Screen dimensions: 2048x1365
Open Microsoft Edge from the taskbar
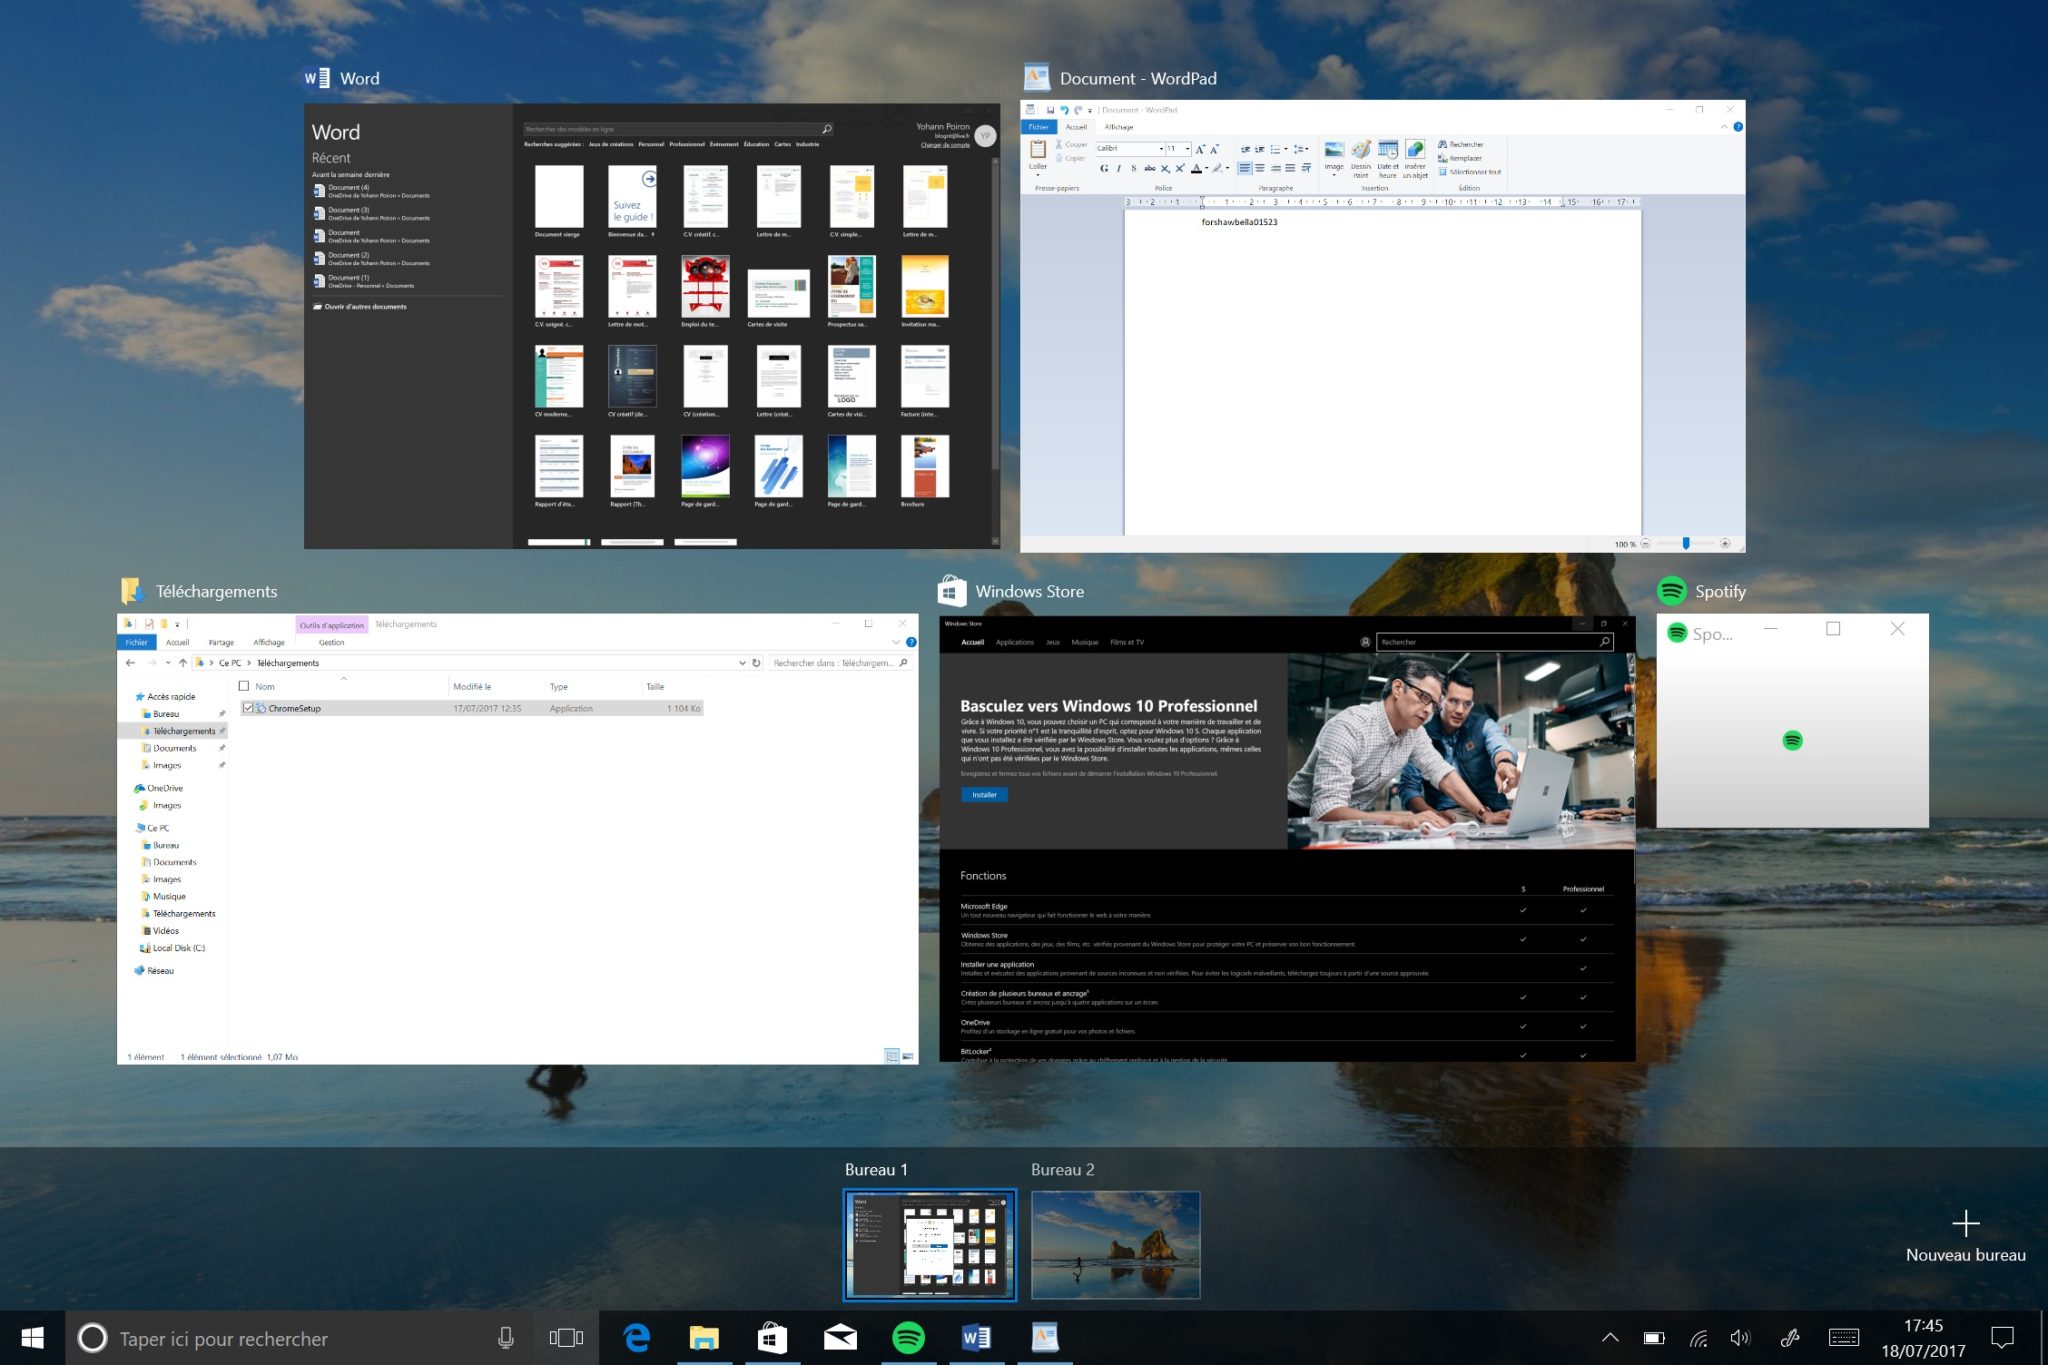637,1338
